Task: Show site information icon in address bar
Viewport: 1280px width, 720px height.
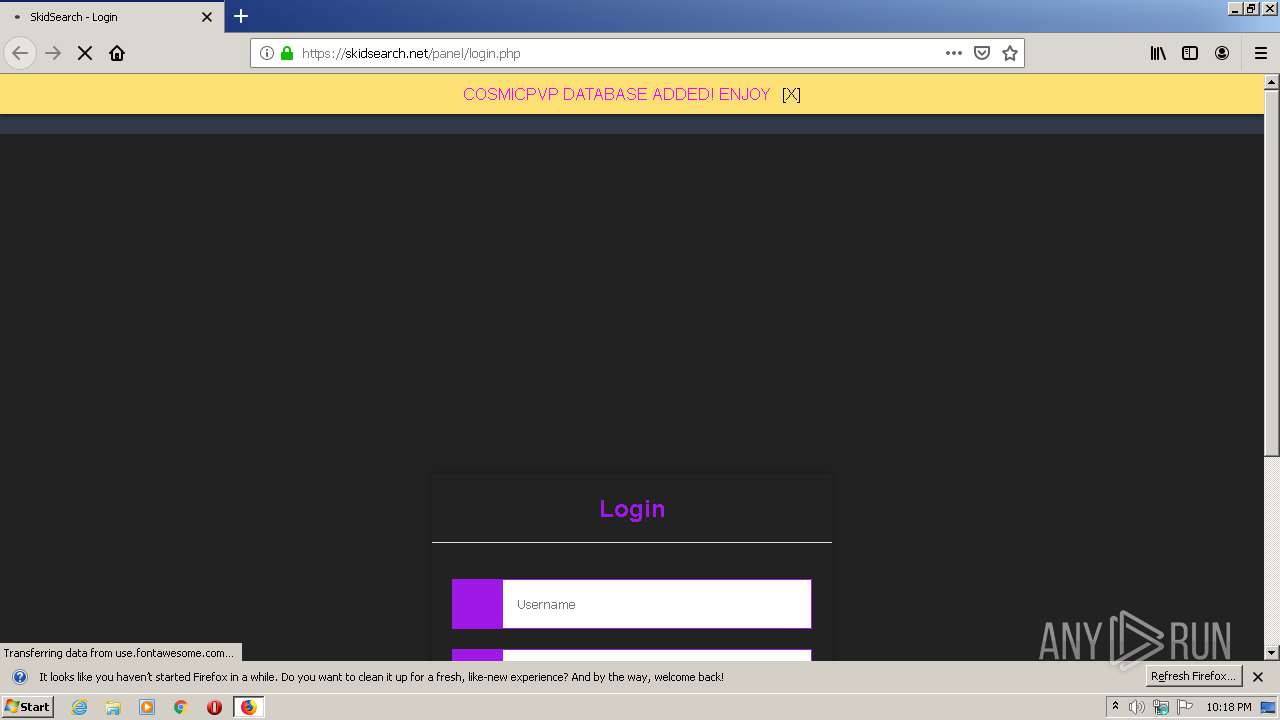Action: 267,53
